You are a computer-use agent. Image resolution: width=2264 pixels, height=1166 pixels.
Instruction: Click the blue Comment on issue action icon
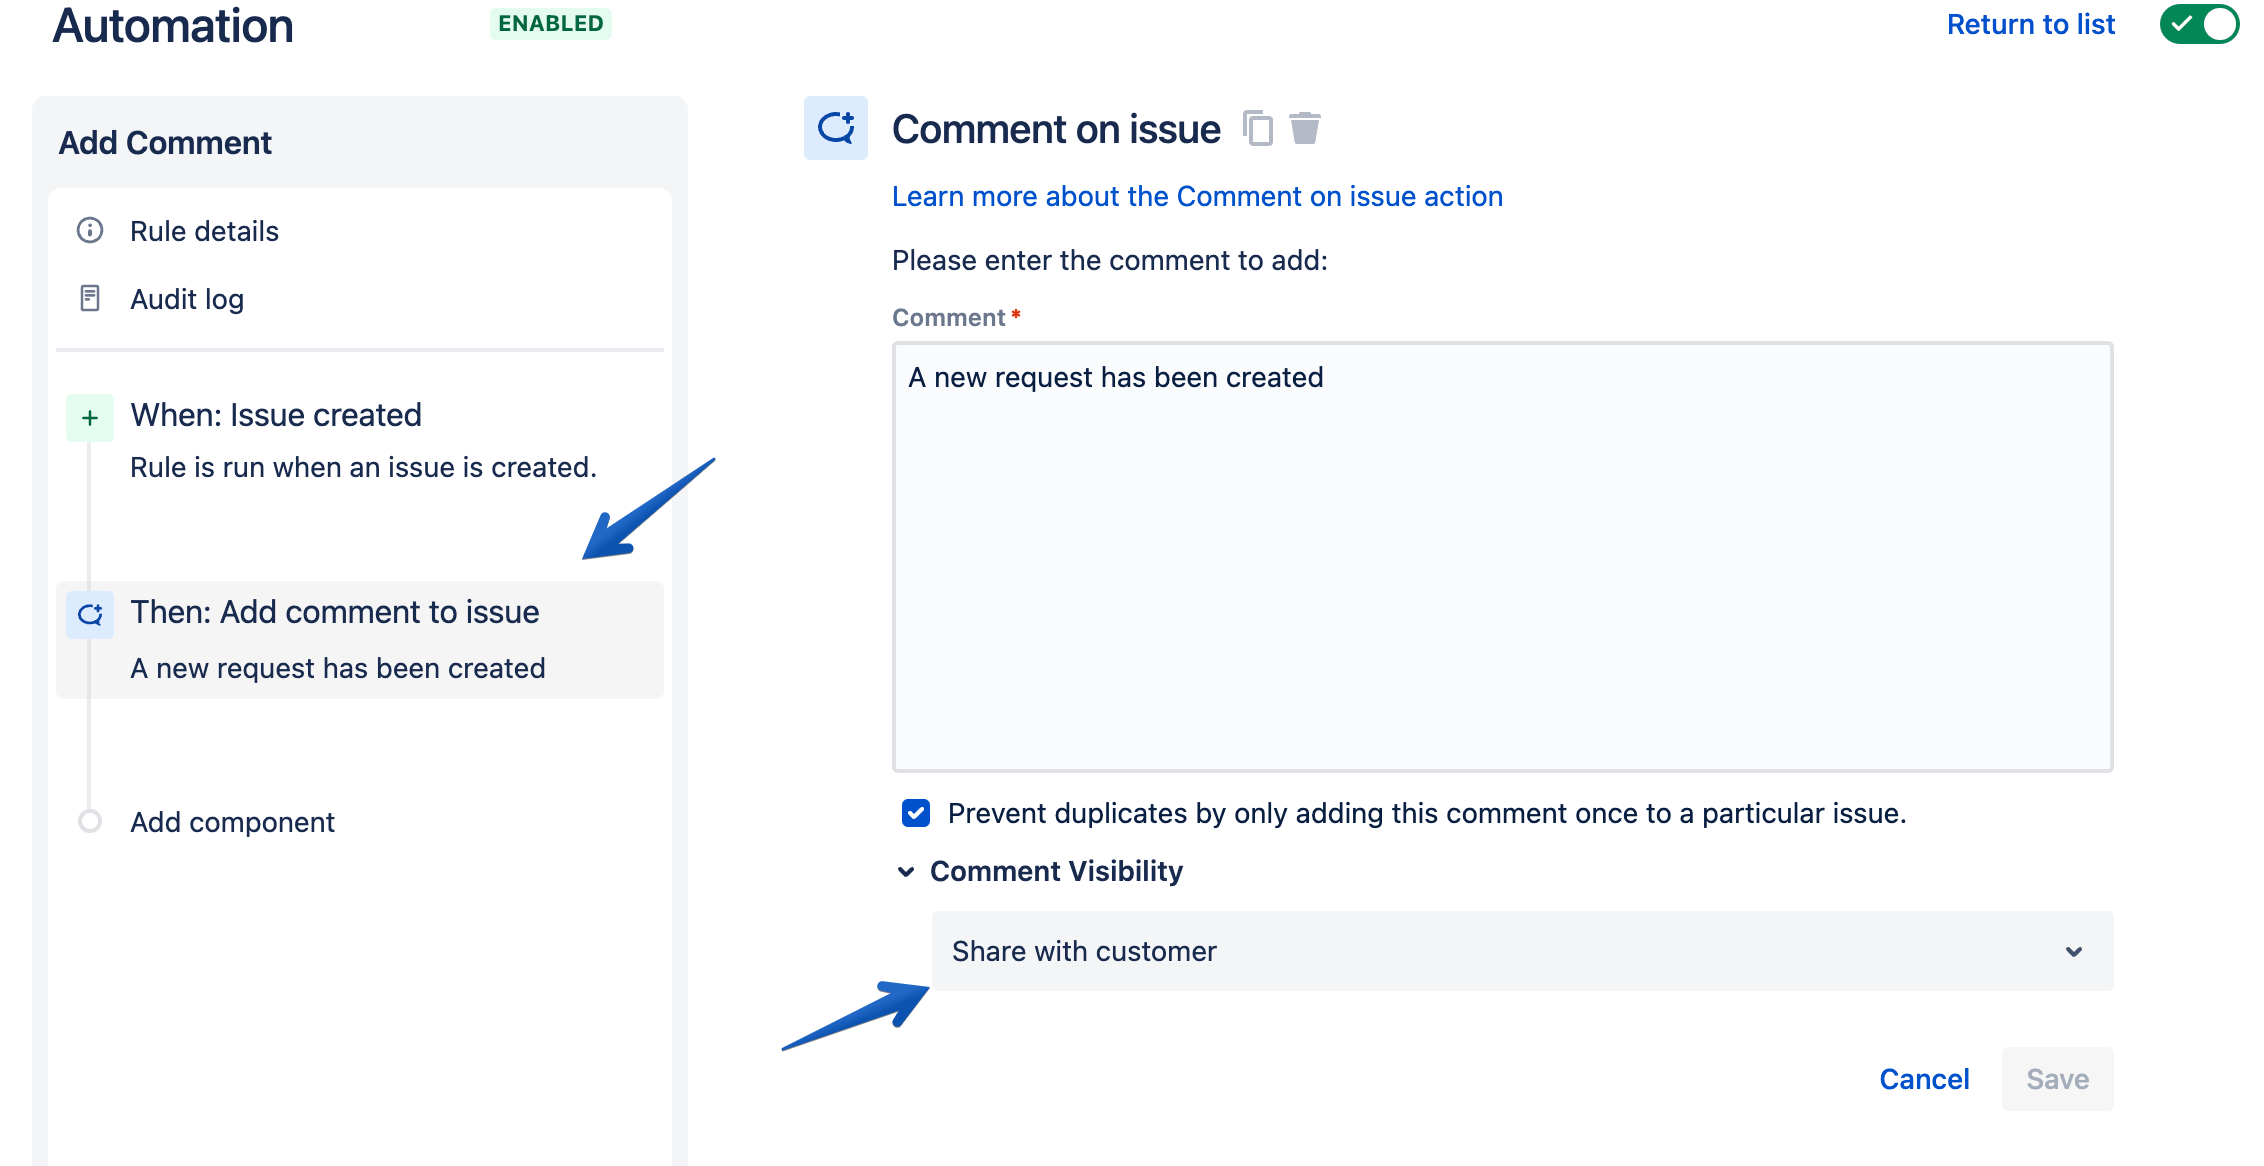coord(836,128)
